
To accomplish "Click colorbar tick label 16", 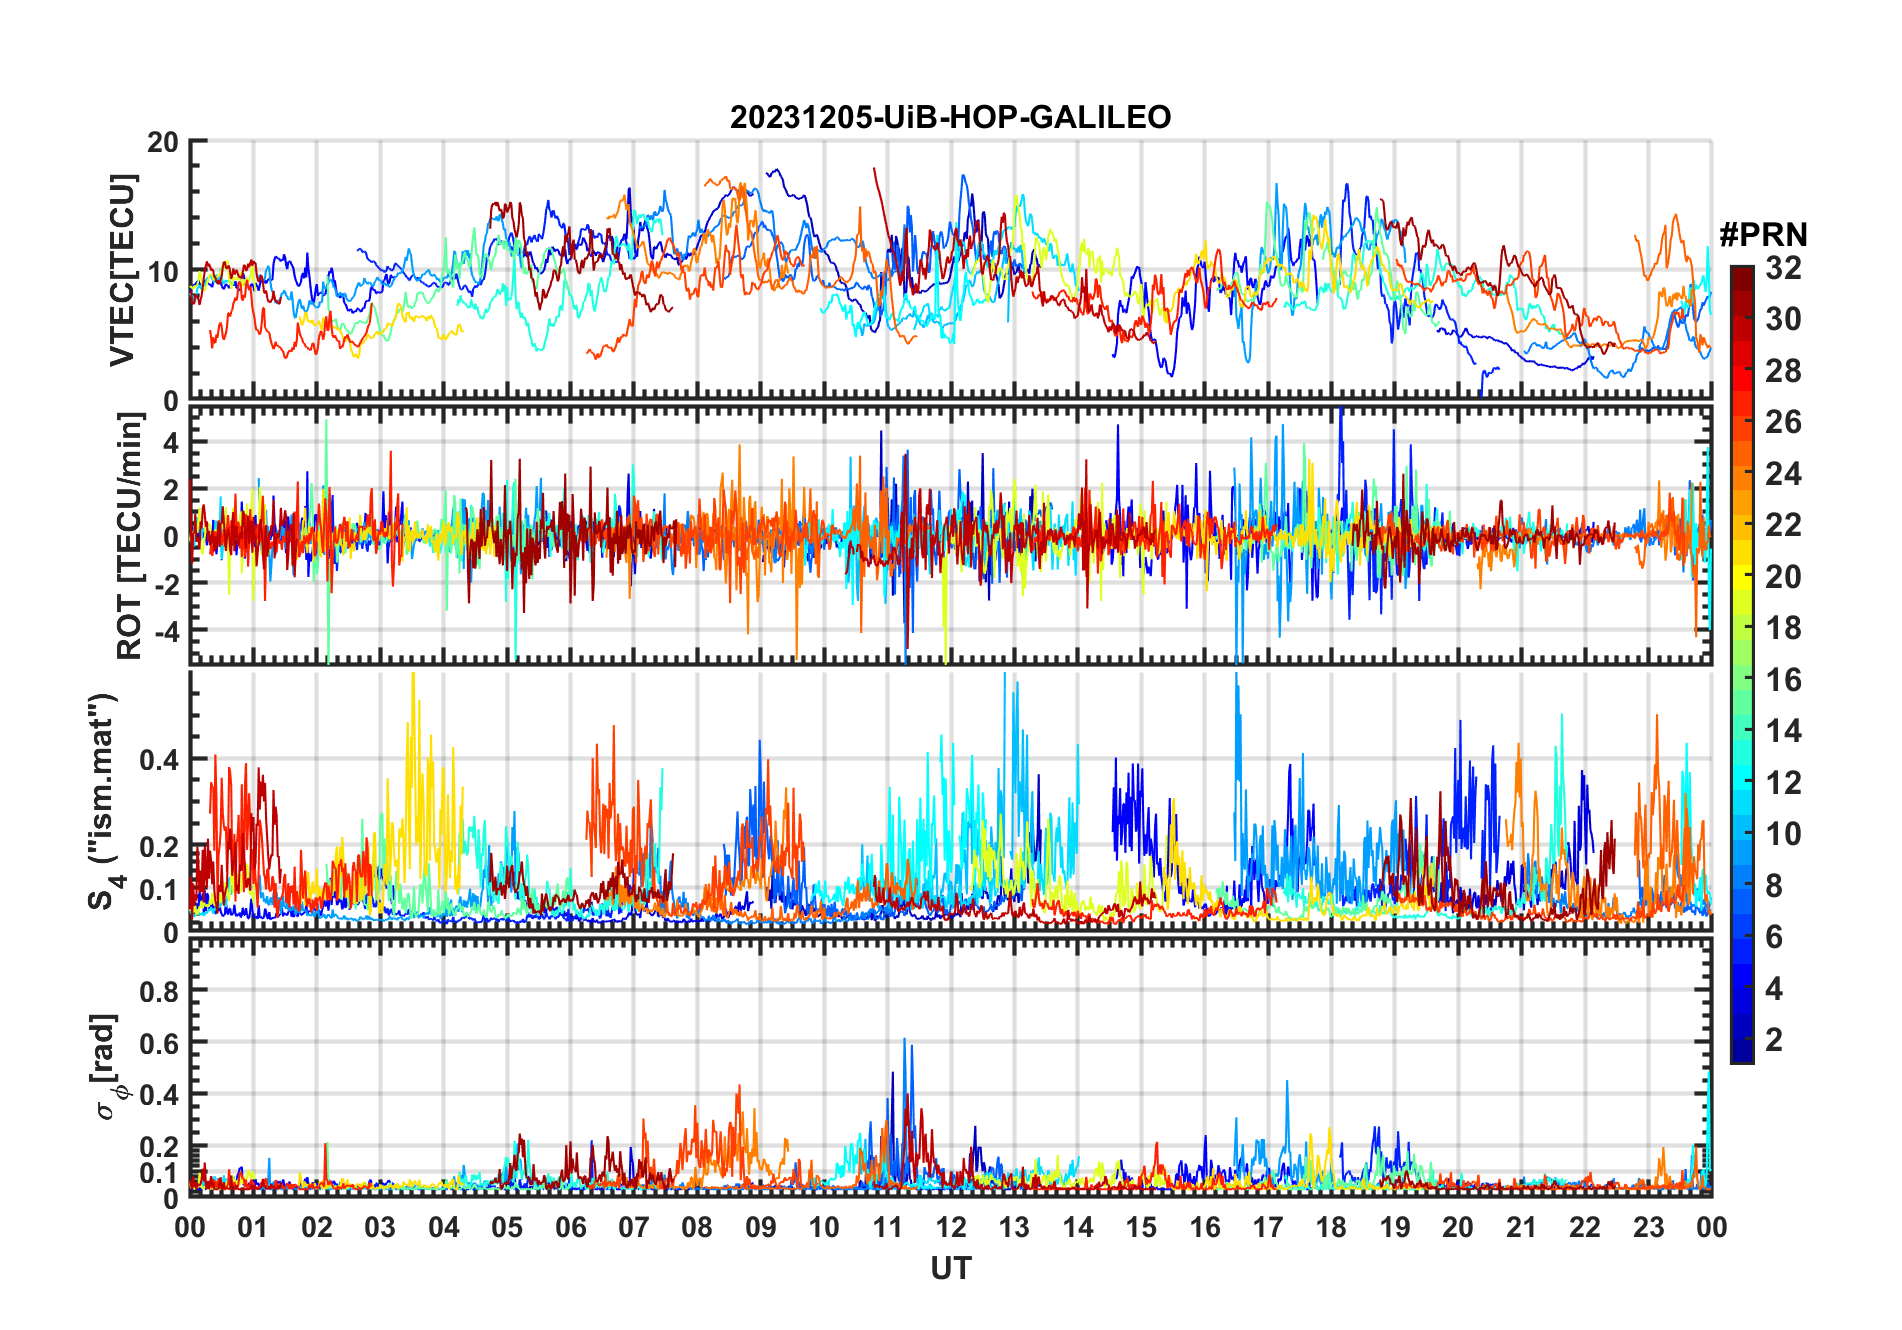I will [1783, 680].
